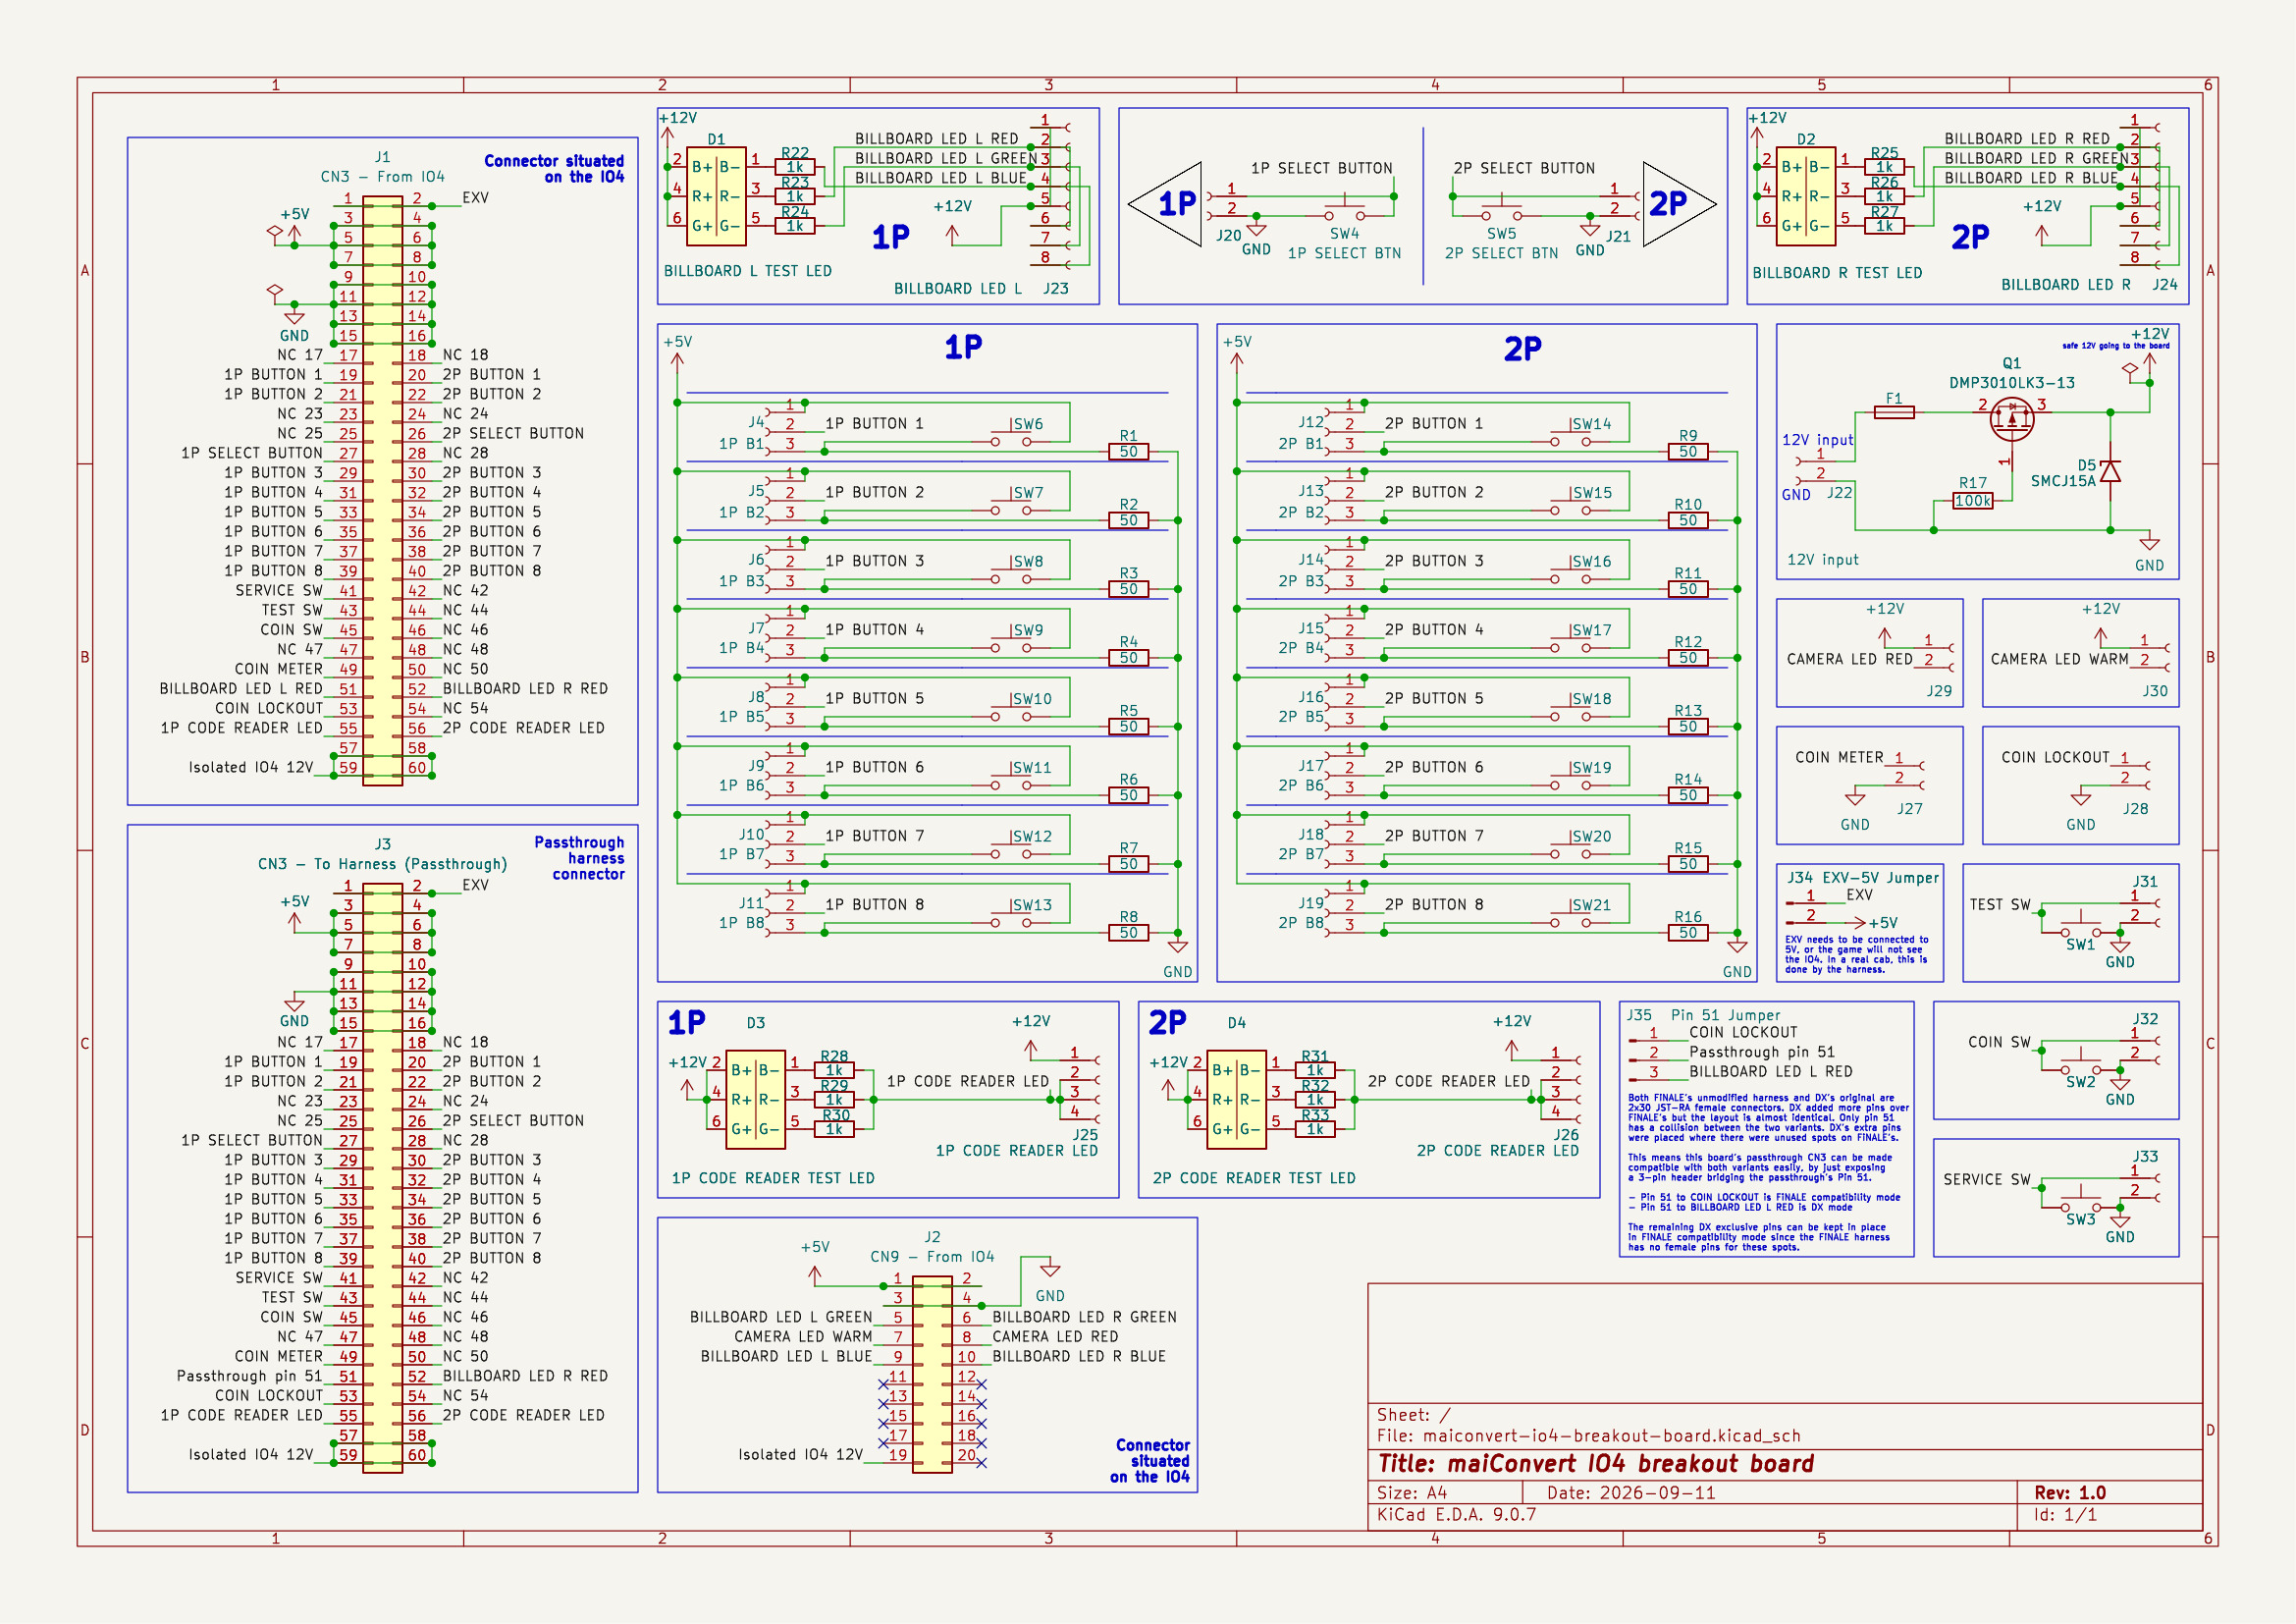The width and height of the screenshot is (2296, 1624).
Task: Select the 'CN3 - From IO4' label
Action: 382,177
